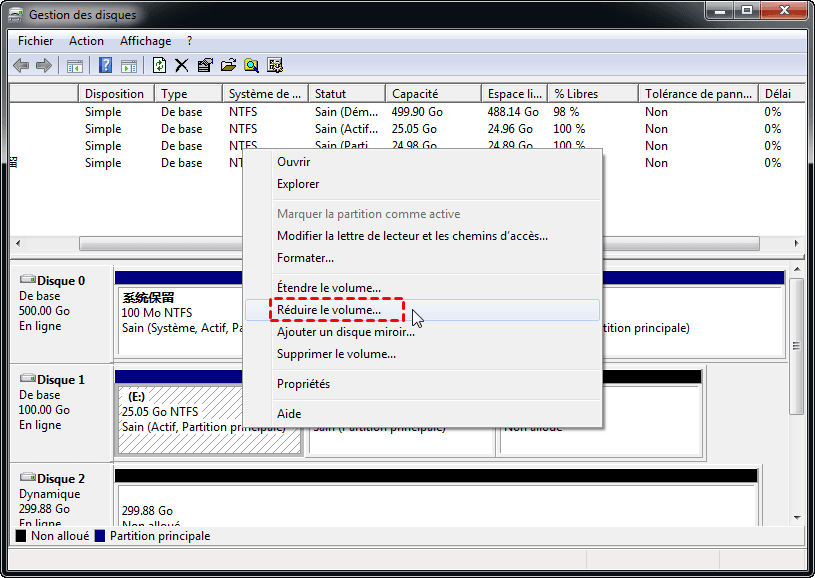Open the ? help menu

(x=190, y=41)
